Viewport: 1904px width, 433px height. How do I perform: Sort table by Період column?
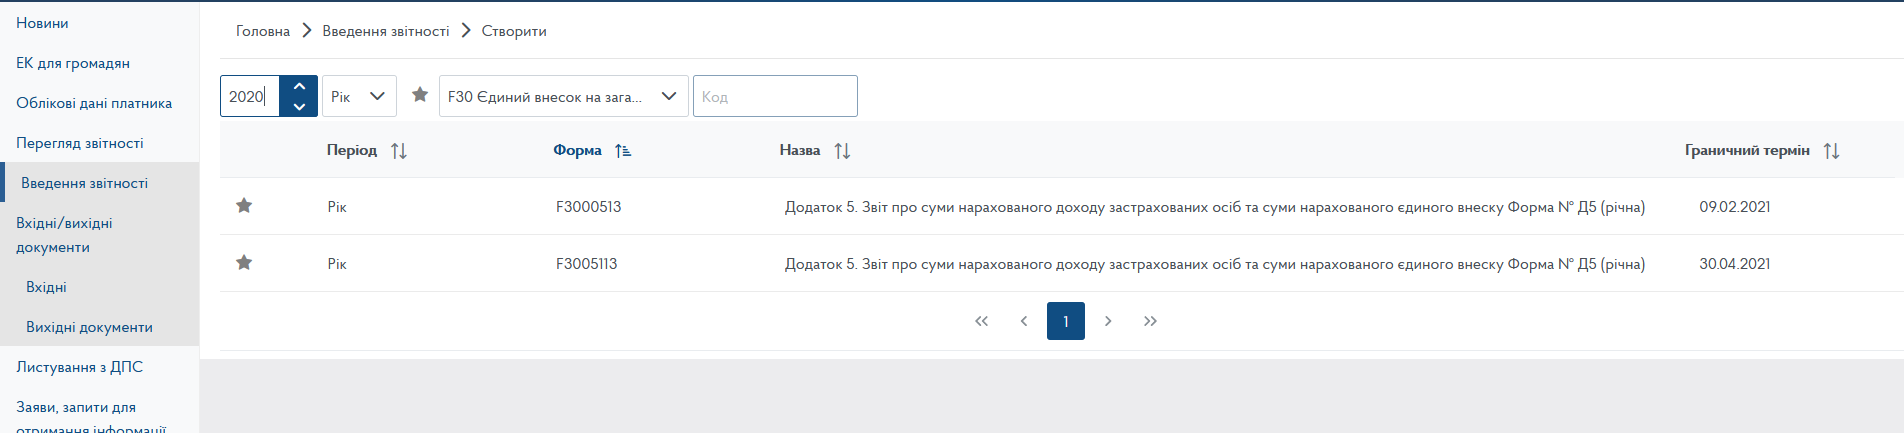point(398,151)
